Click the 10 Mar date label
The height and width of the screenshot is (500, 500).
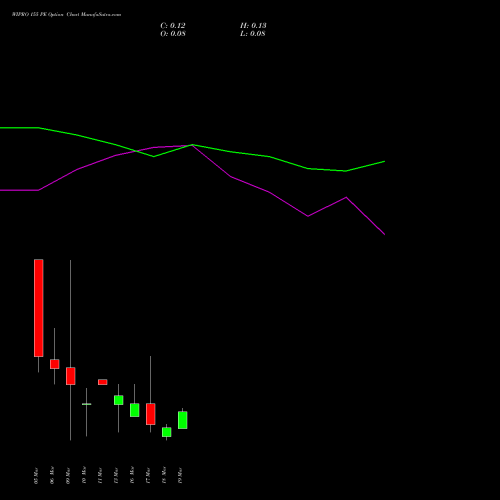pos(84,476)
